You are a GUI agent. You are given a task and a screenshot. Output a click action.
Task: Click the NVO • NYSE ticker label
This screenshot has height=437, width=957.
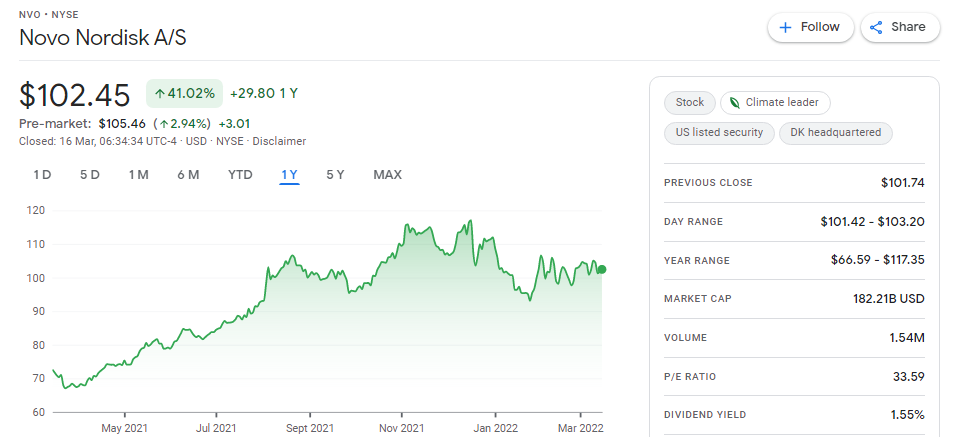[x=49, y=13]
